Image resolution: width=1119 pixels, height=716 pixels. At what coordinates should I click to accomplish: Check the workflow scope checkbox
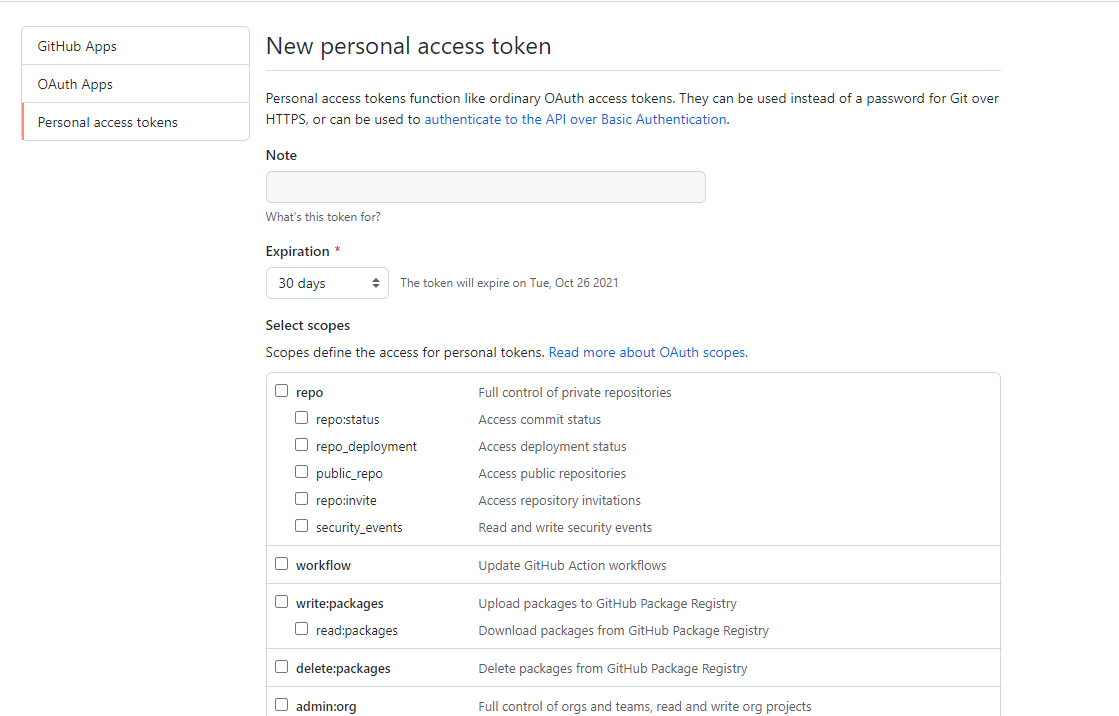pos(281,562)
